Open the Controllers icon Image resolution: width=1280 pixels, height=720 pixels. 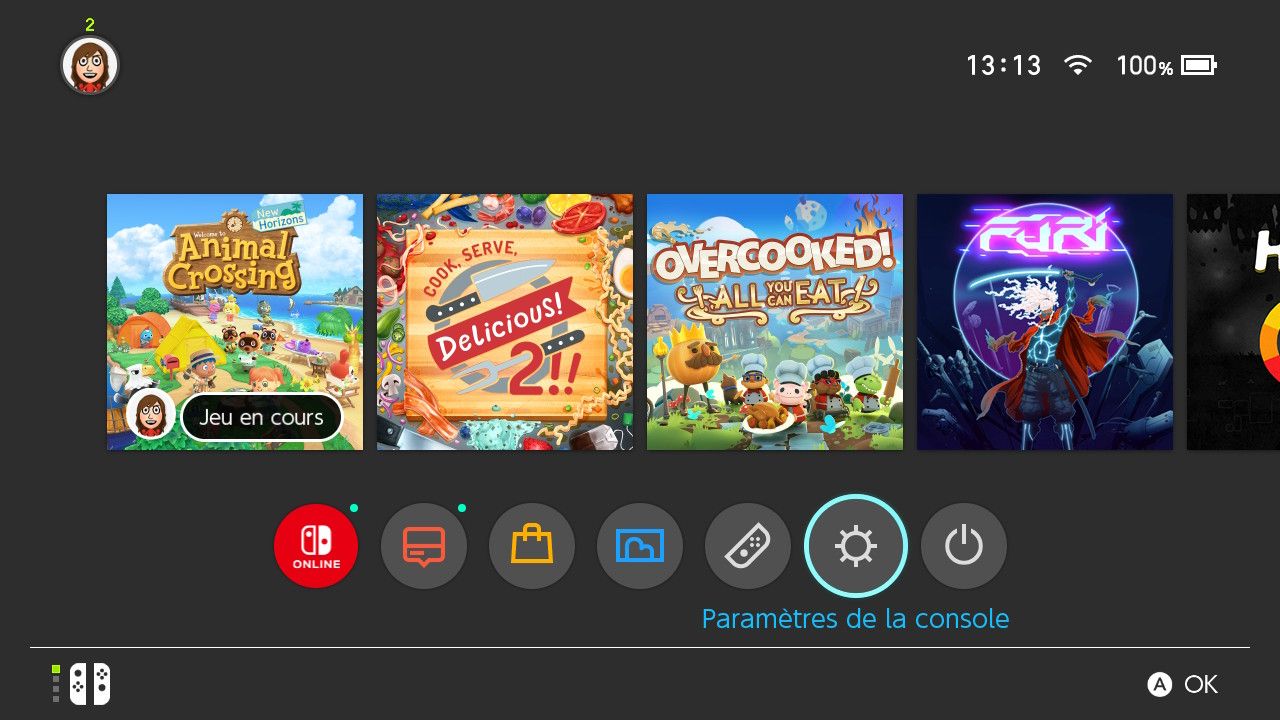tap(748, 546)
